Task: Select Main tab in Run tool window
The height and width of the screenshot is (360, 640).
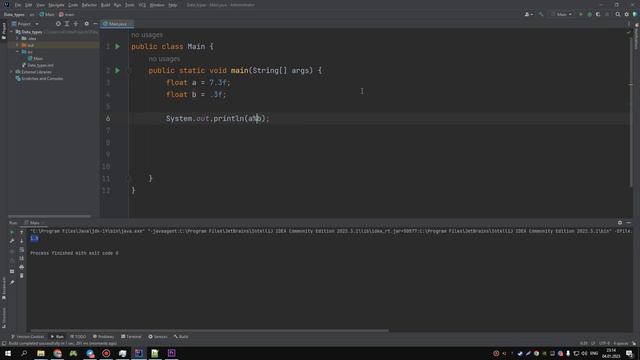Action: coord(33,223)
